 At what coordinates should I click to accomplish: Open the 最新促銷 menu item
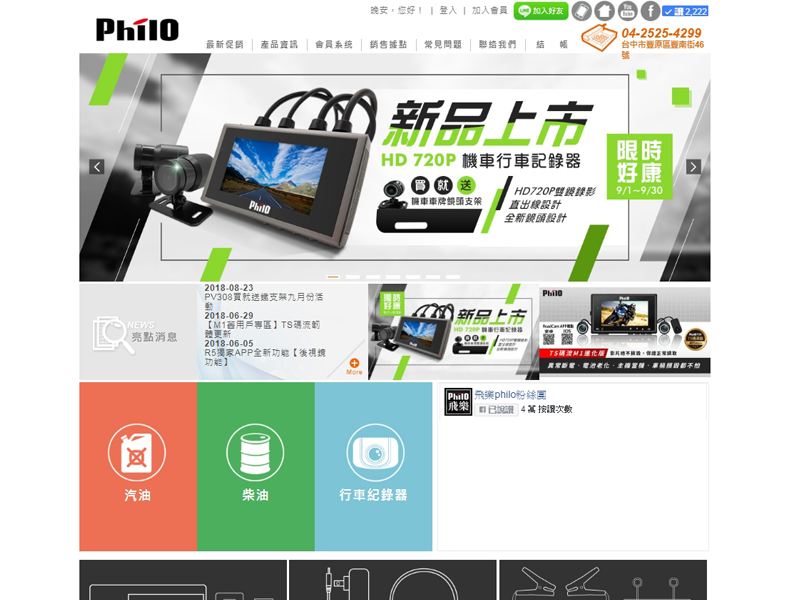tap(225, 44)
